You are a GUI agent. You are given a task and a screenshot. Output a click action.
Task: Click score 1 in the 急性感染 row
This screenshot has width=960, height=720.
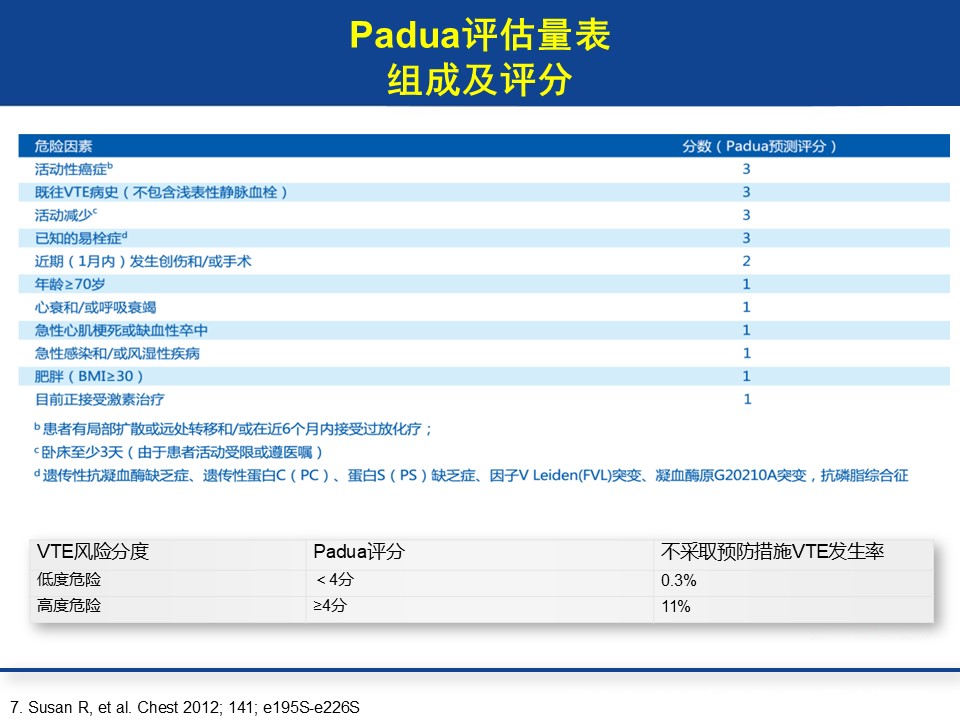[746, 353]
